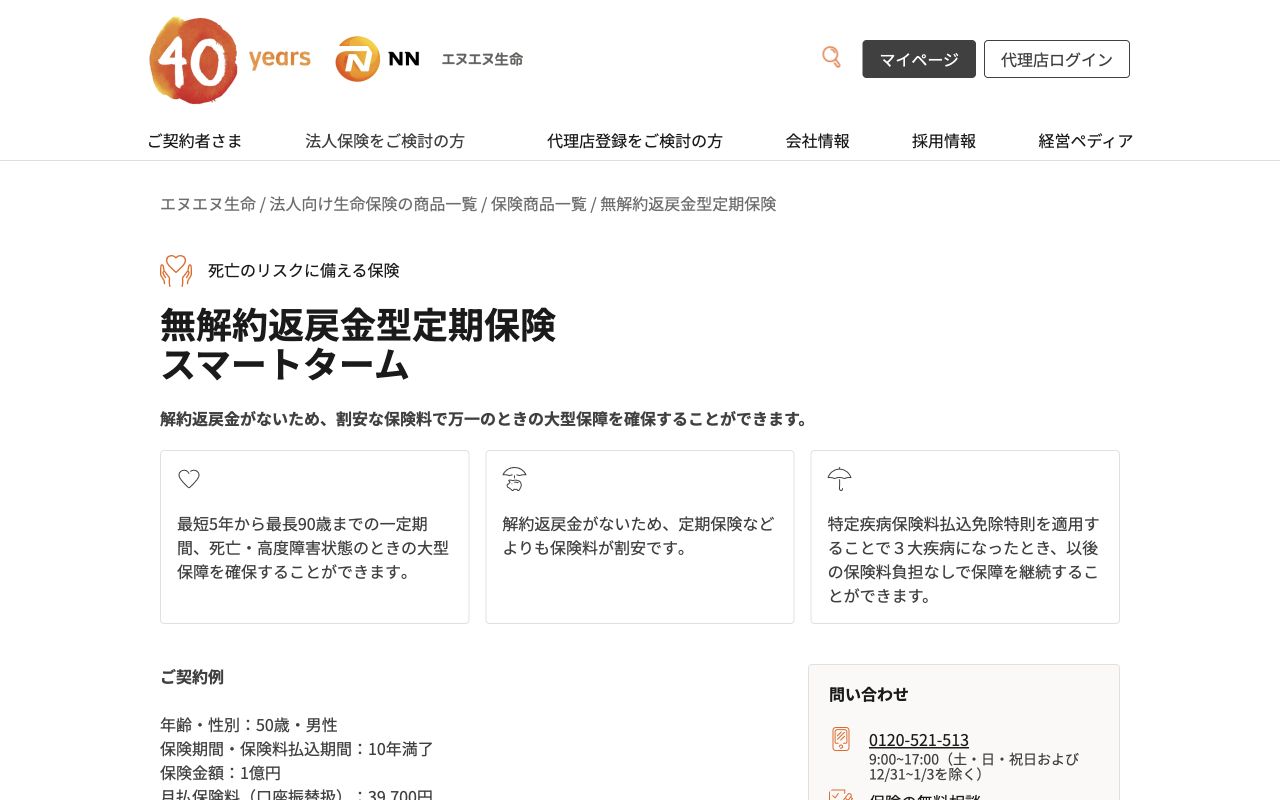The height and width of the screenshot is (800, 1280).
Task: Click the phone icon in contact box
Action: click(x=841, y=739)
